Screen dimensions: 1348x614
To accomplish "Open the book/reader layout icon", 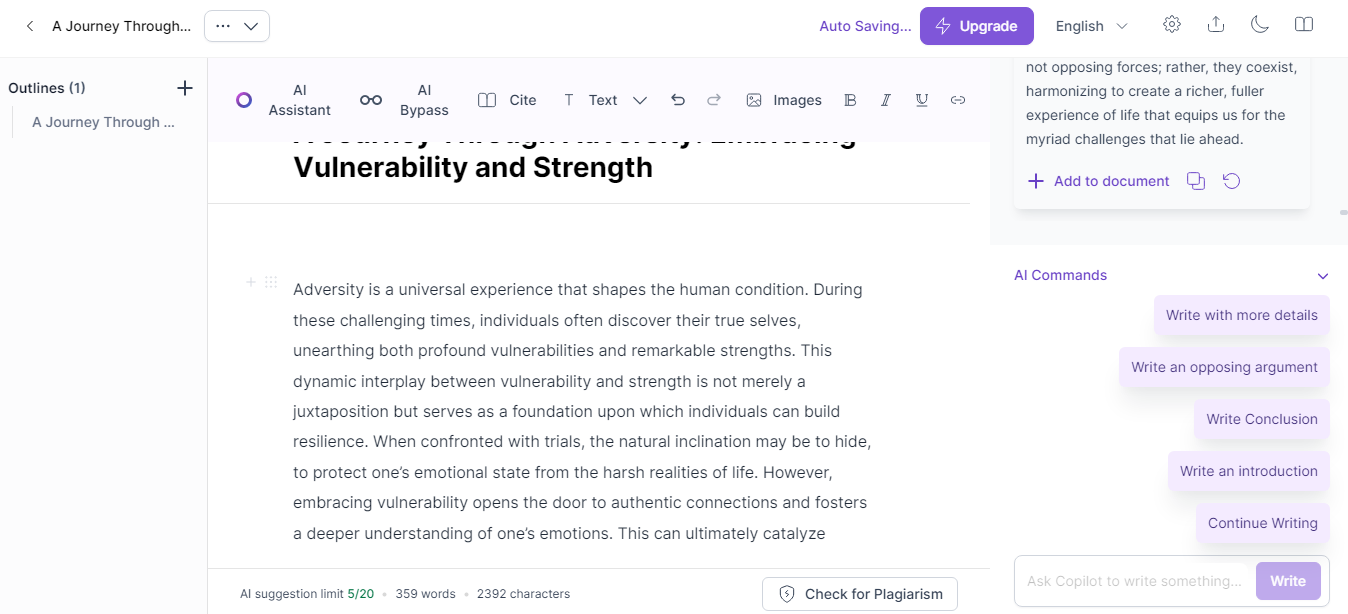I will [x=1303, y=25].
